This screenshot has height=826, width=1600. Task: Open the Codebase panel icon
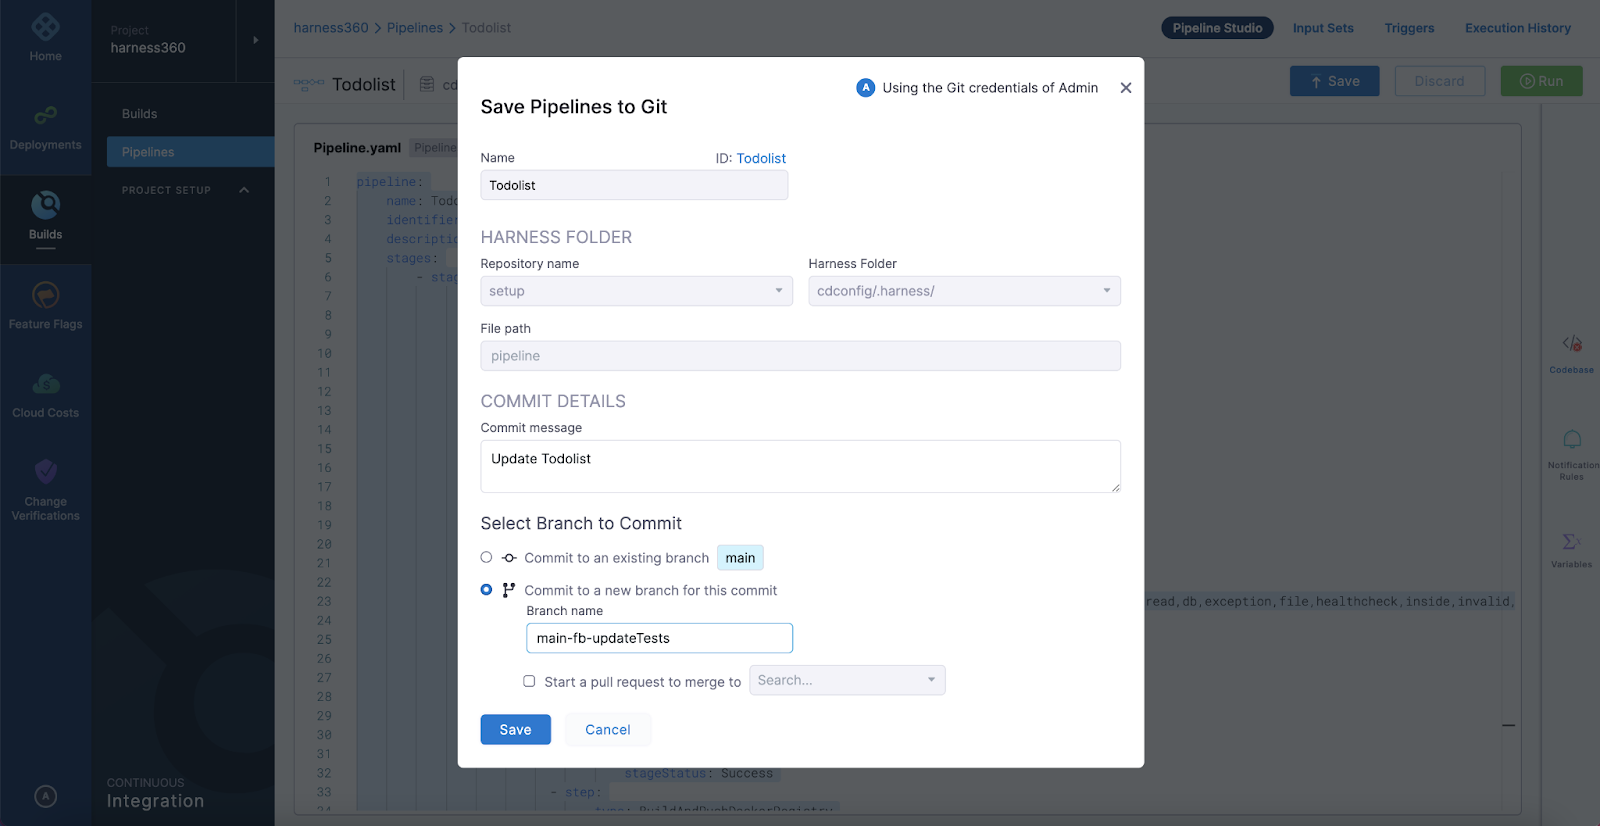pyautogui.click(x=1572, y=344)
